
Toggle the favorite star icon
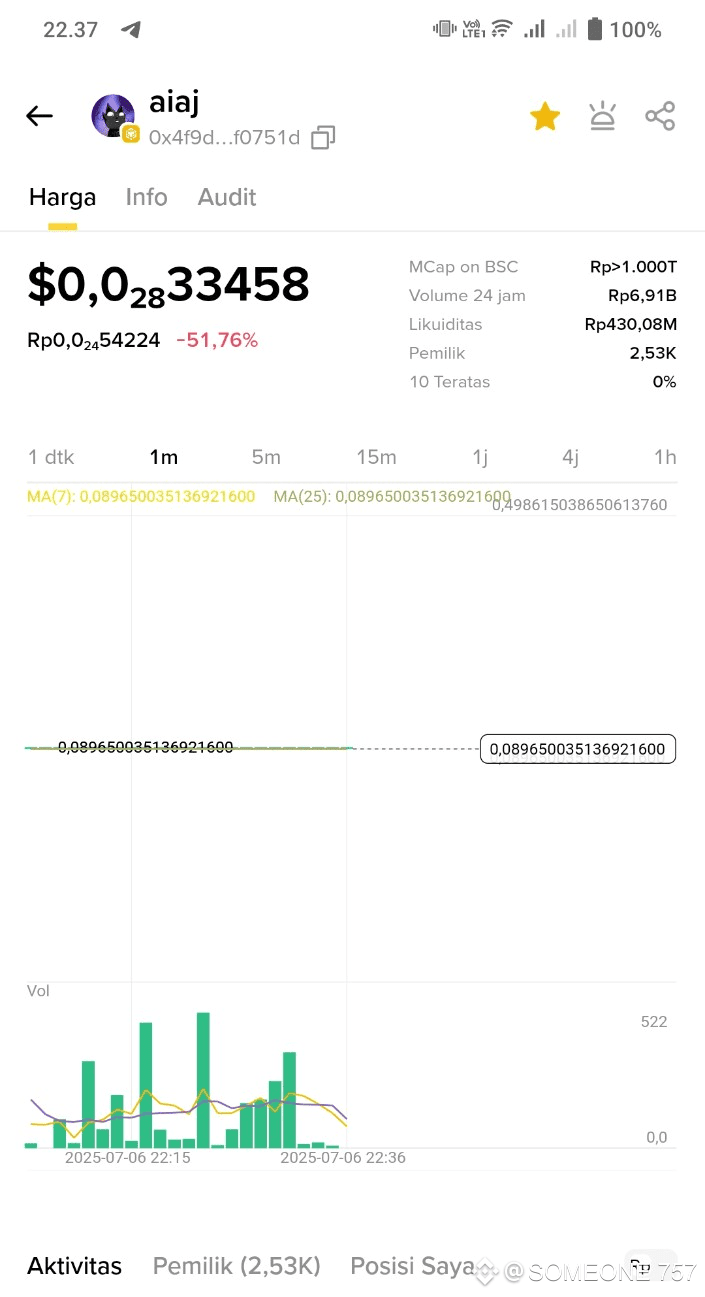pyautogui.click(x=545, y=117)
